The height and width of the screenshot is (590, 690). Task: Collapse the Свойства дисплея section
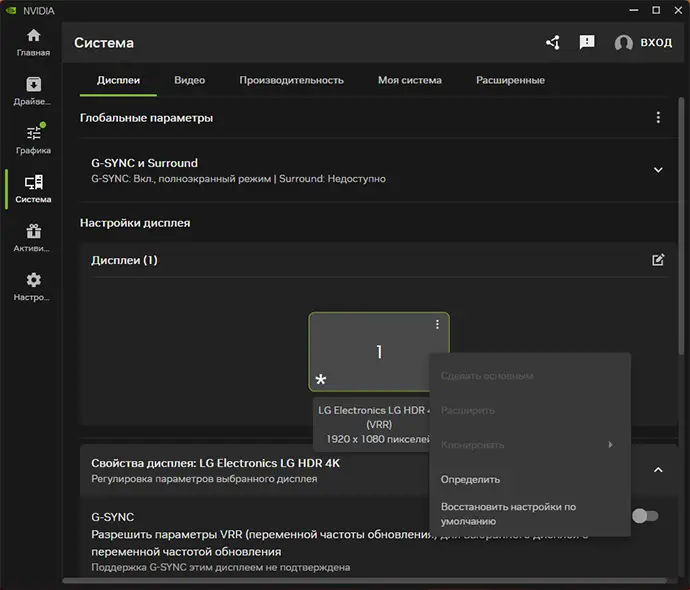658,470
